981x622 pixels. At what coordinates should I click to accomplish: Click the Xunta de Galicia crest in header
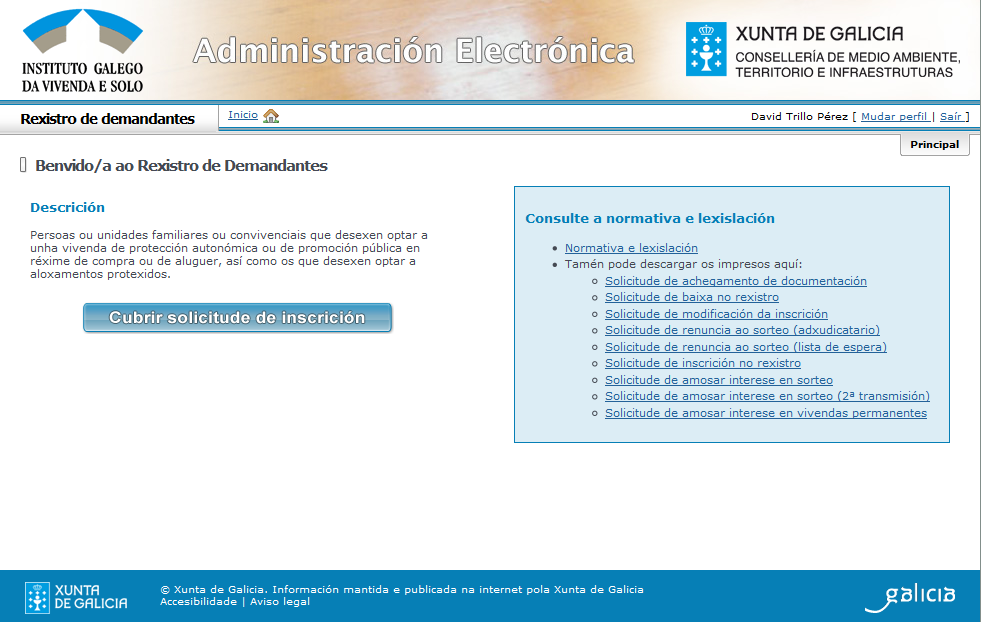click(706, 49)
